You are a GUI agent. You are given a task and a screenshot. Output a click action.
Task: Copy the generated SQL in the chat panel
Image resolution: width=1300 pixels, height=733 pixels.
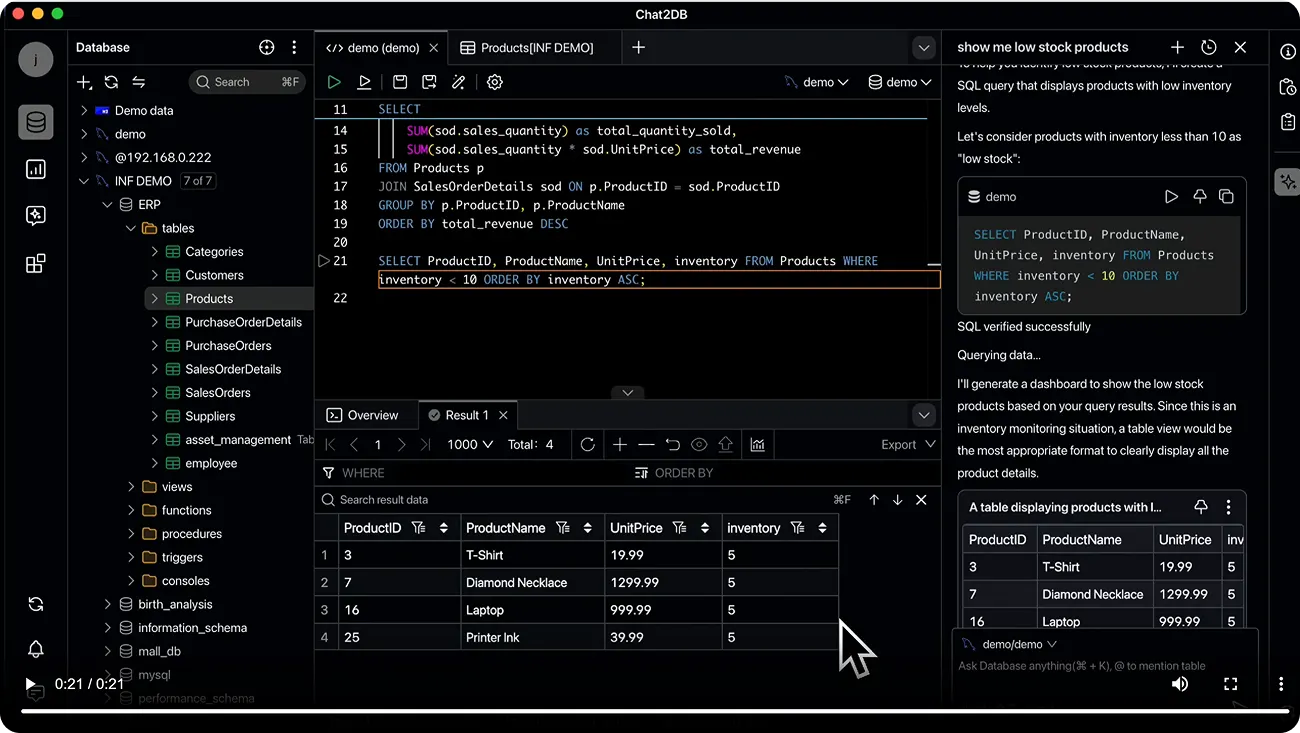click(1226, 197)
